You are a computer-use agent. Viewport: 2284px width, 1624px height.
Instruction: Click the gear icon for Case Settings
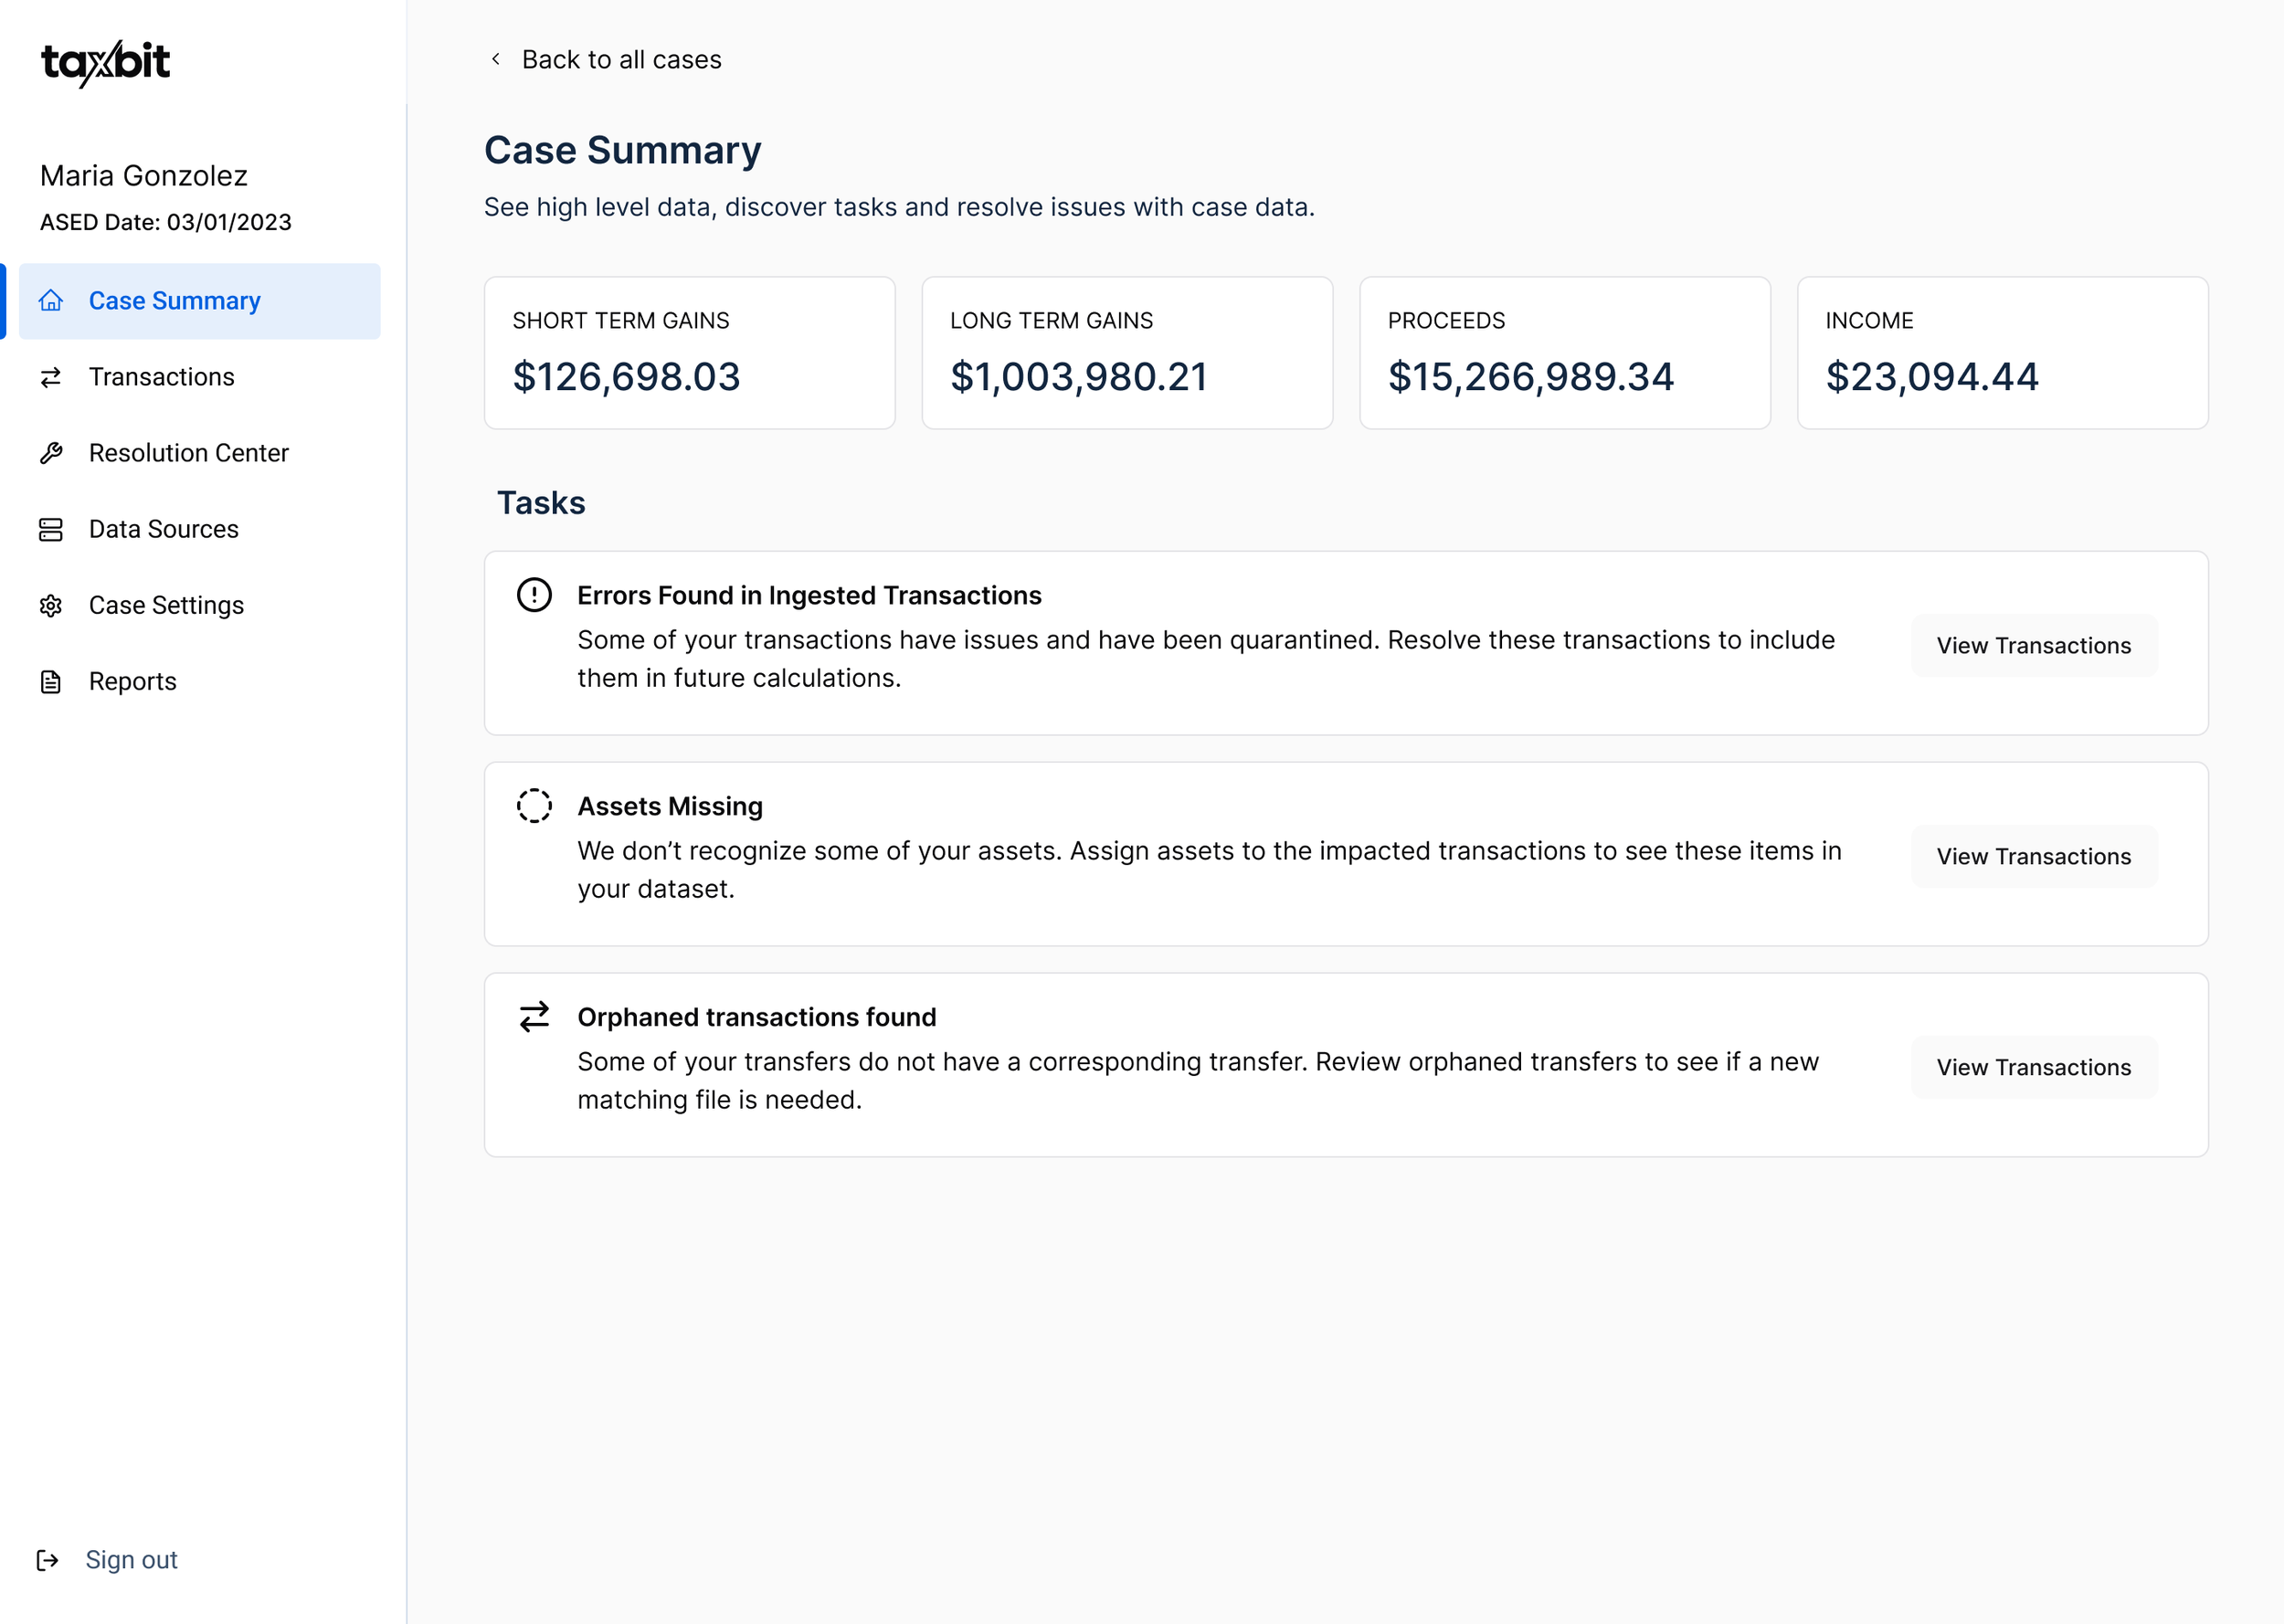tap(51, 605)
